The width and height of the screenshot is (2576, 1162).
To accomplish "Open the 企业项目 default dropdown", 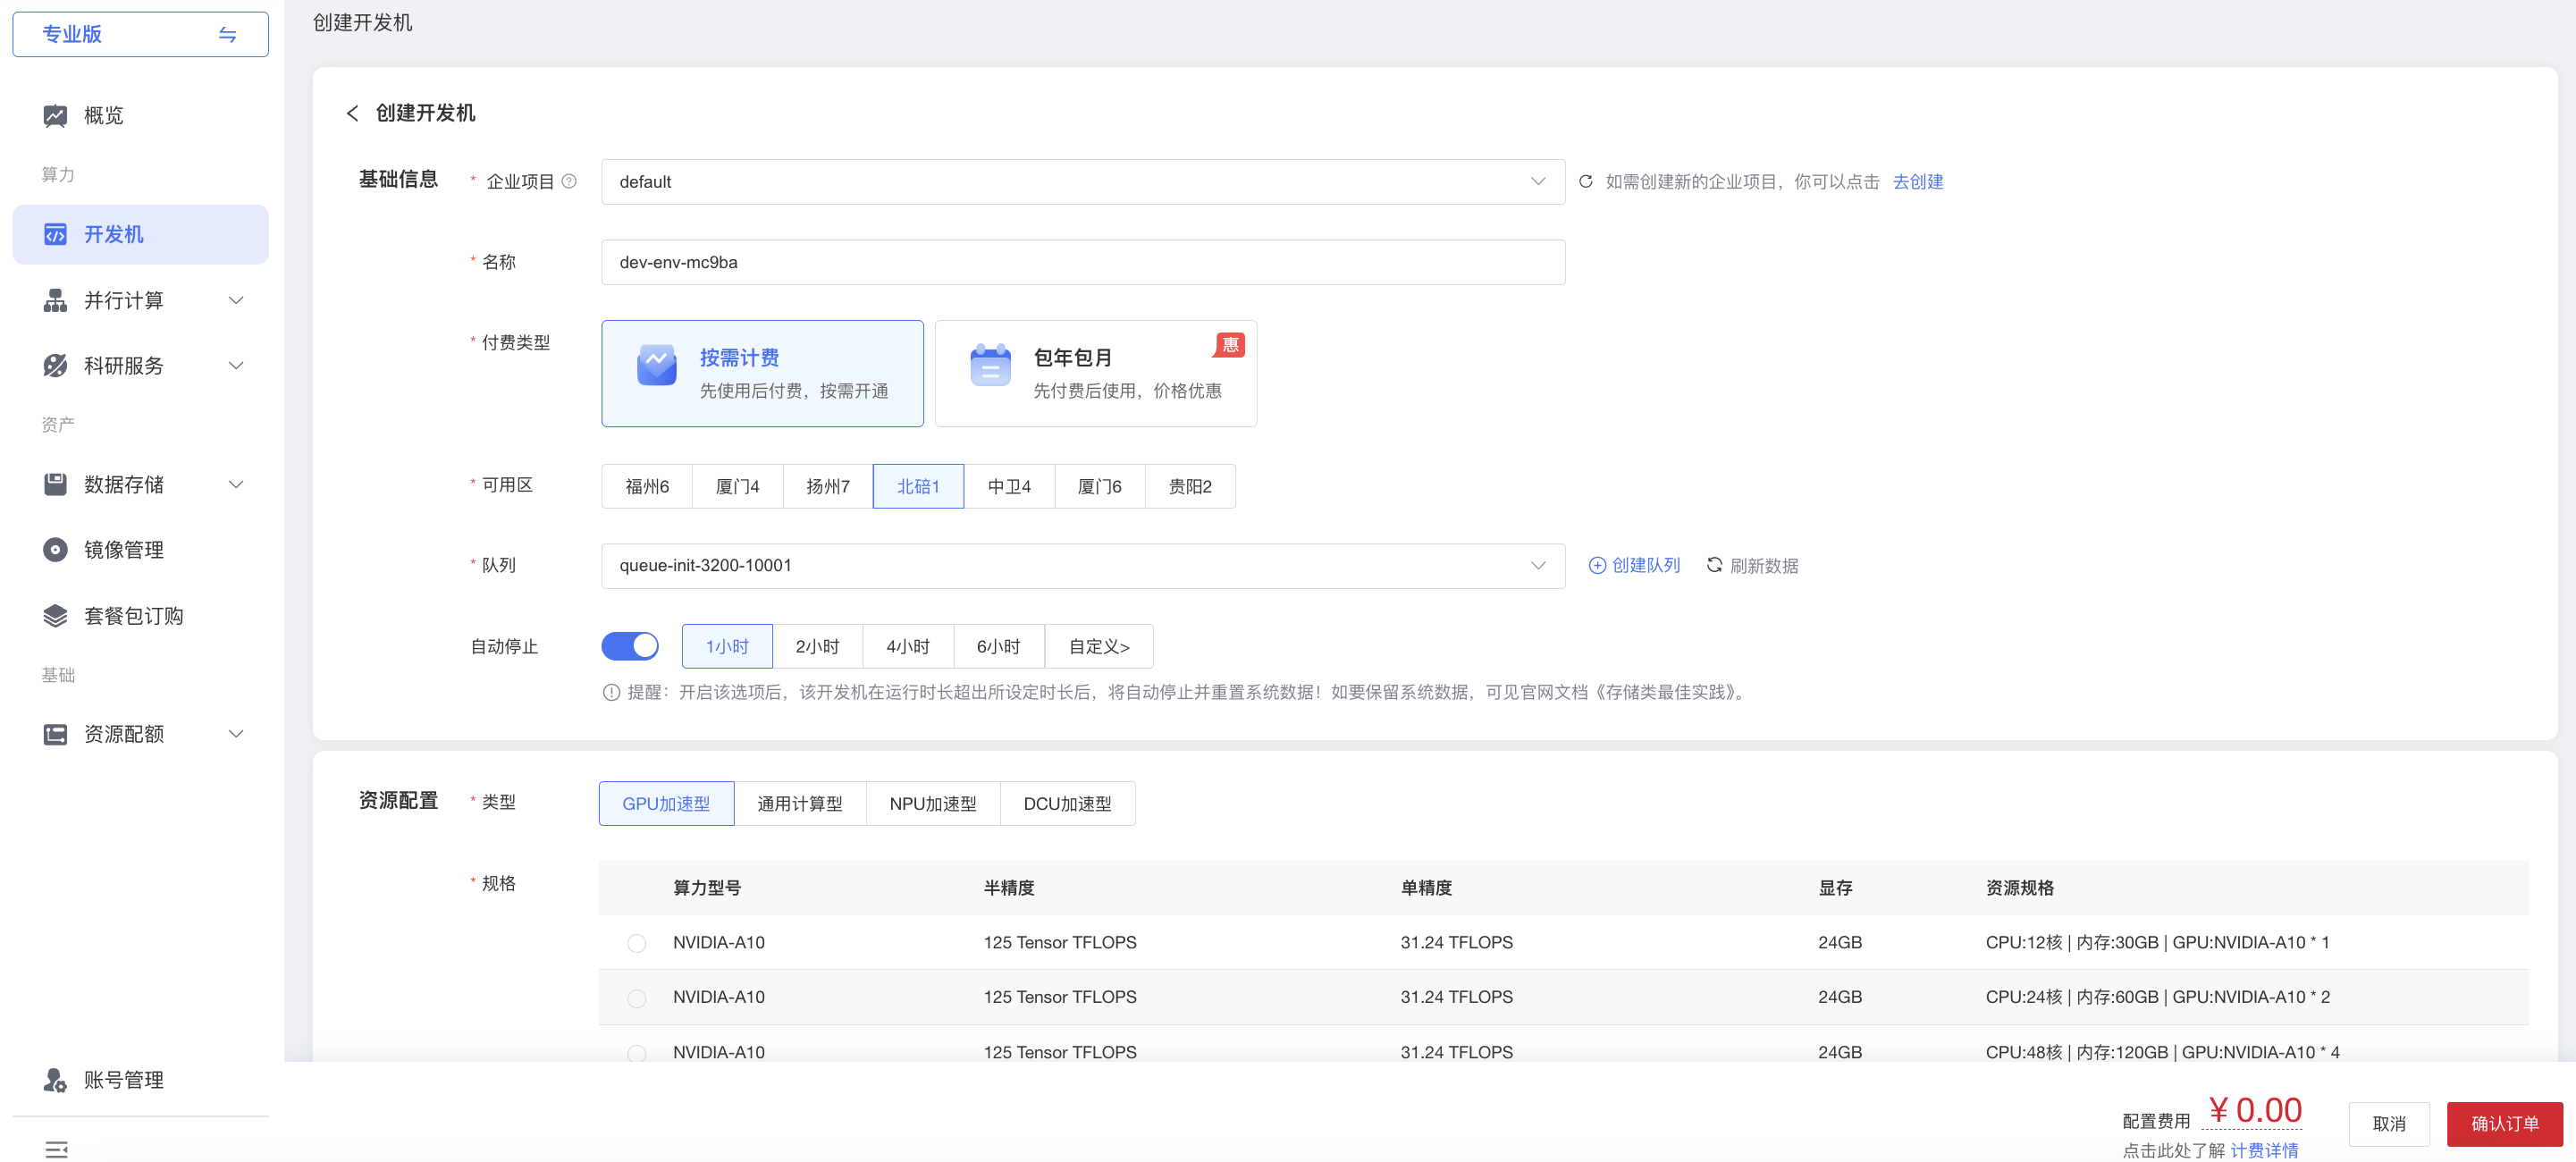I will (1082, 182).
